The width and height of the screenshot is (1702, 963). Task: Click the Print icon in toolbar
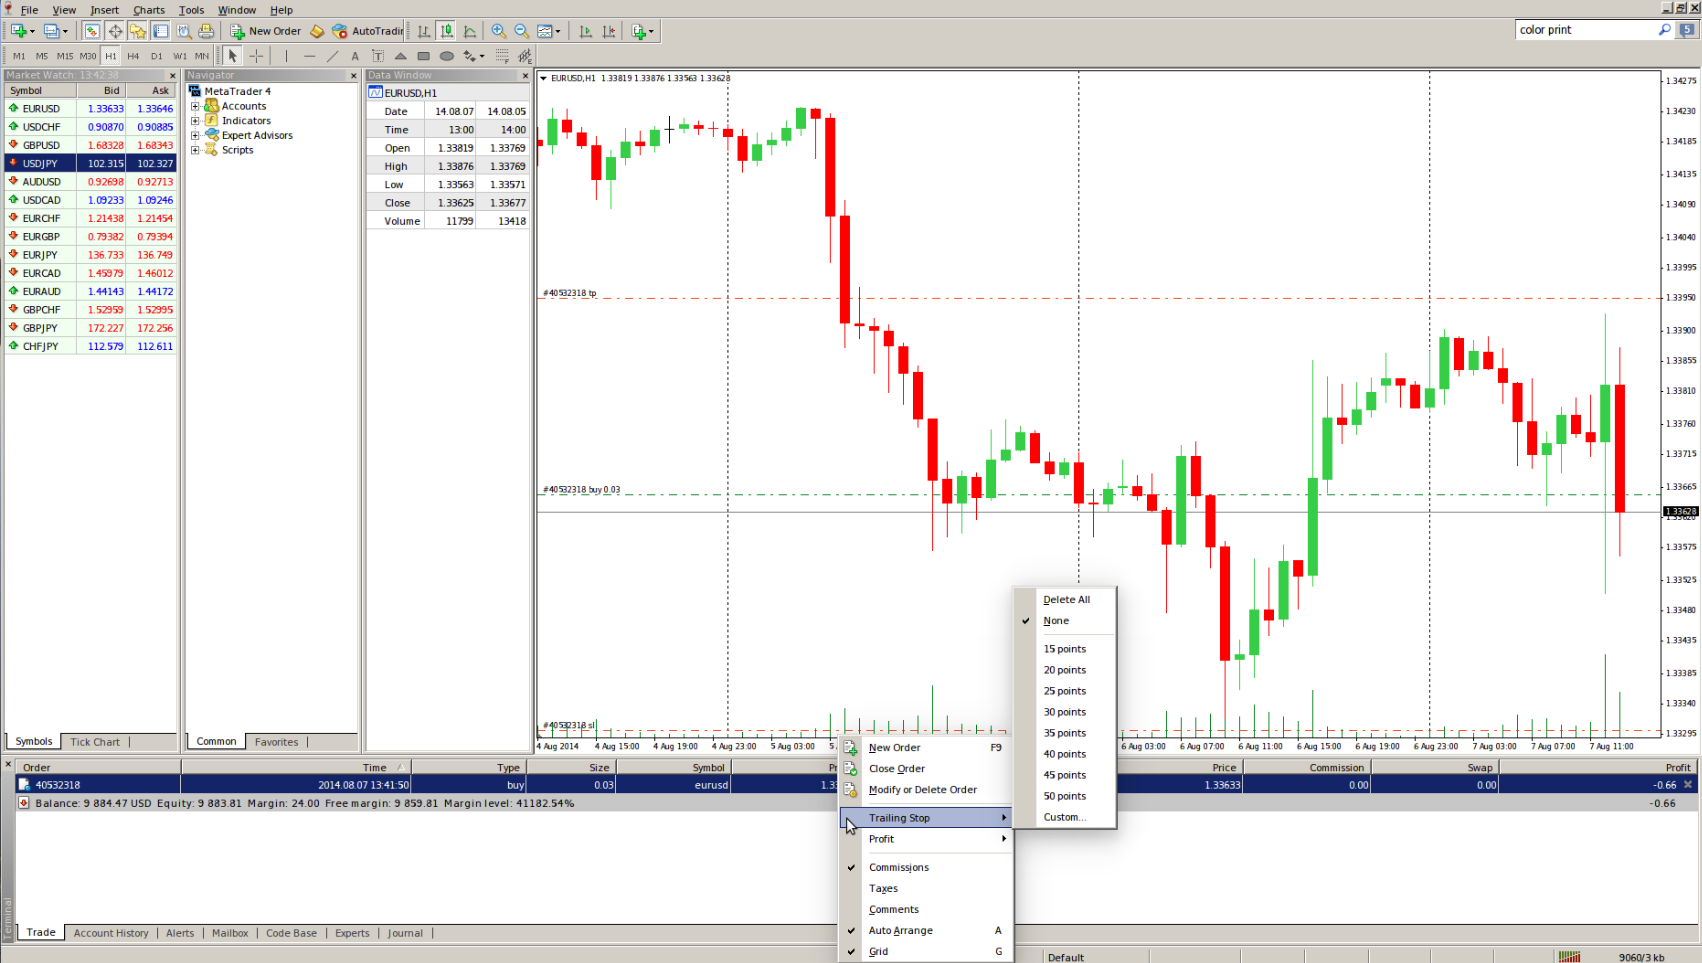[x=206, y=31]
